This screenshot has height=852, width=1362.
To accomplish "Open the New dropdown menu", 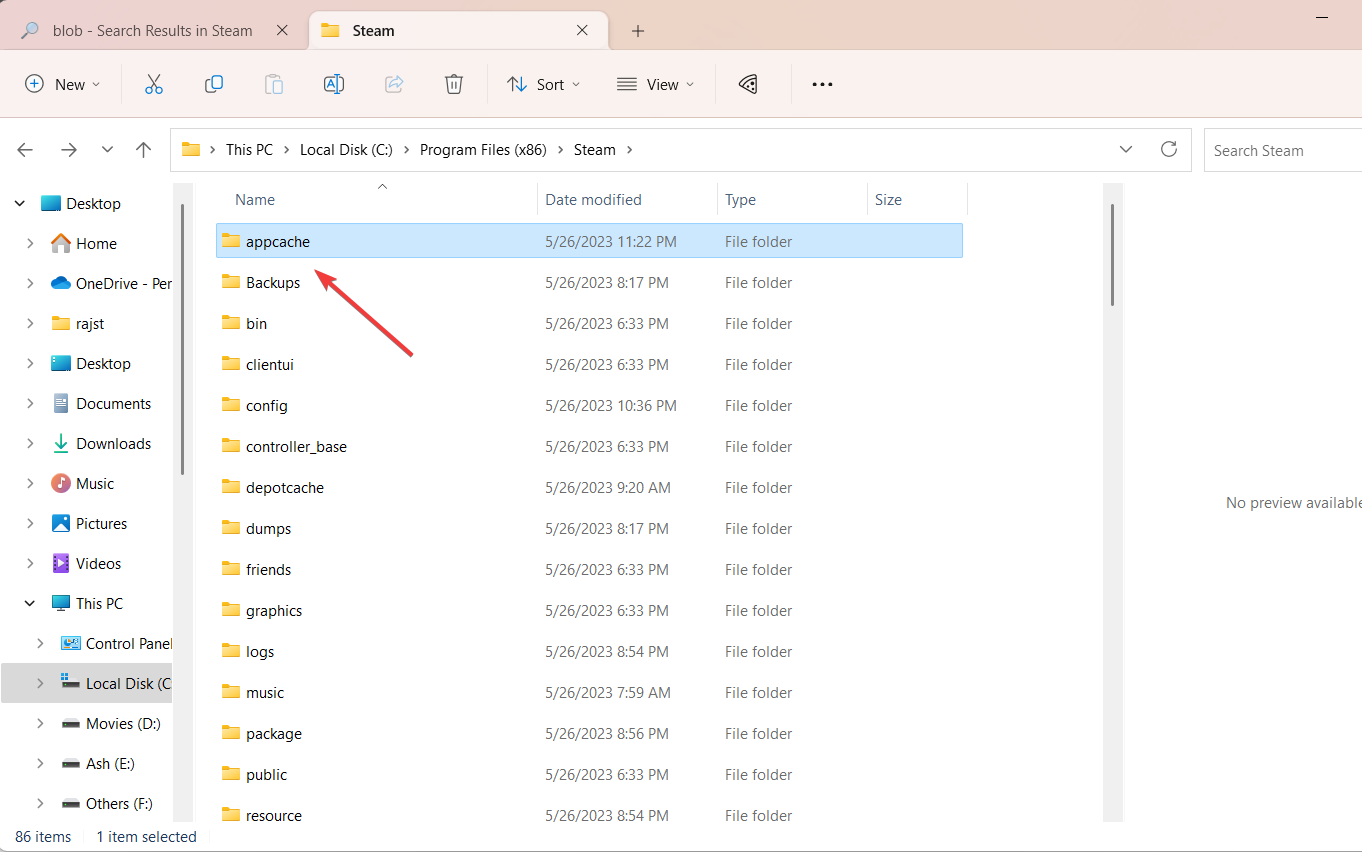I will (62, 84).
